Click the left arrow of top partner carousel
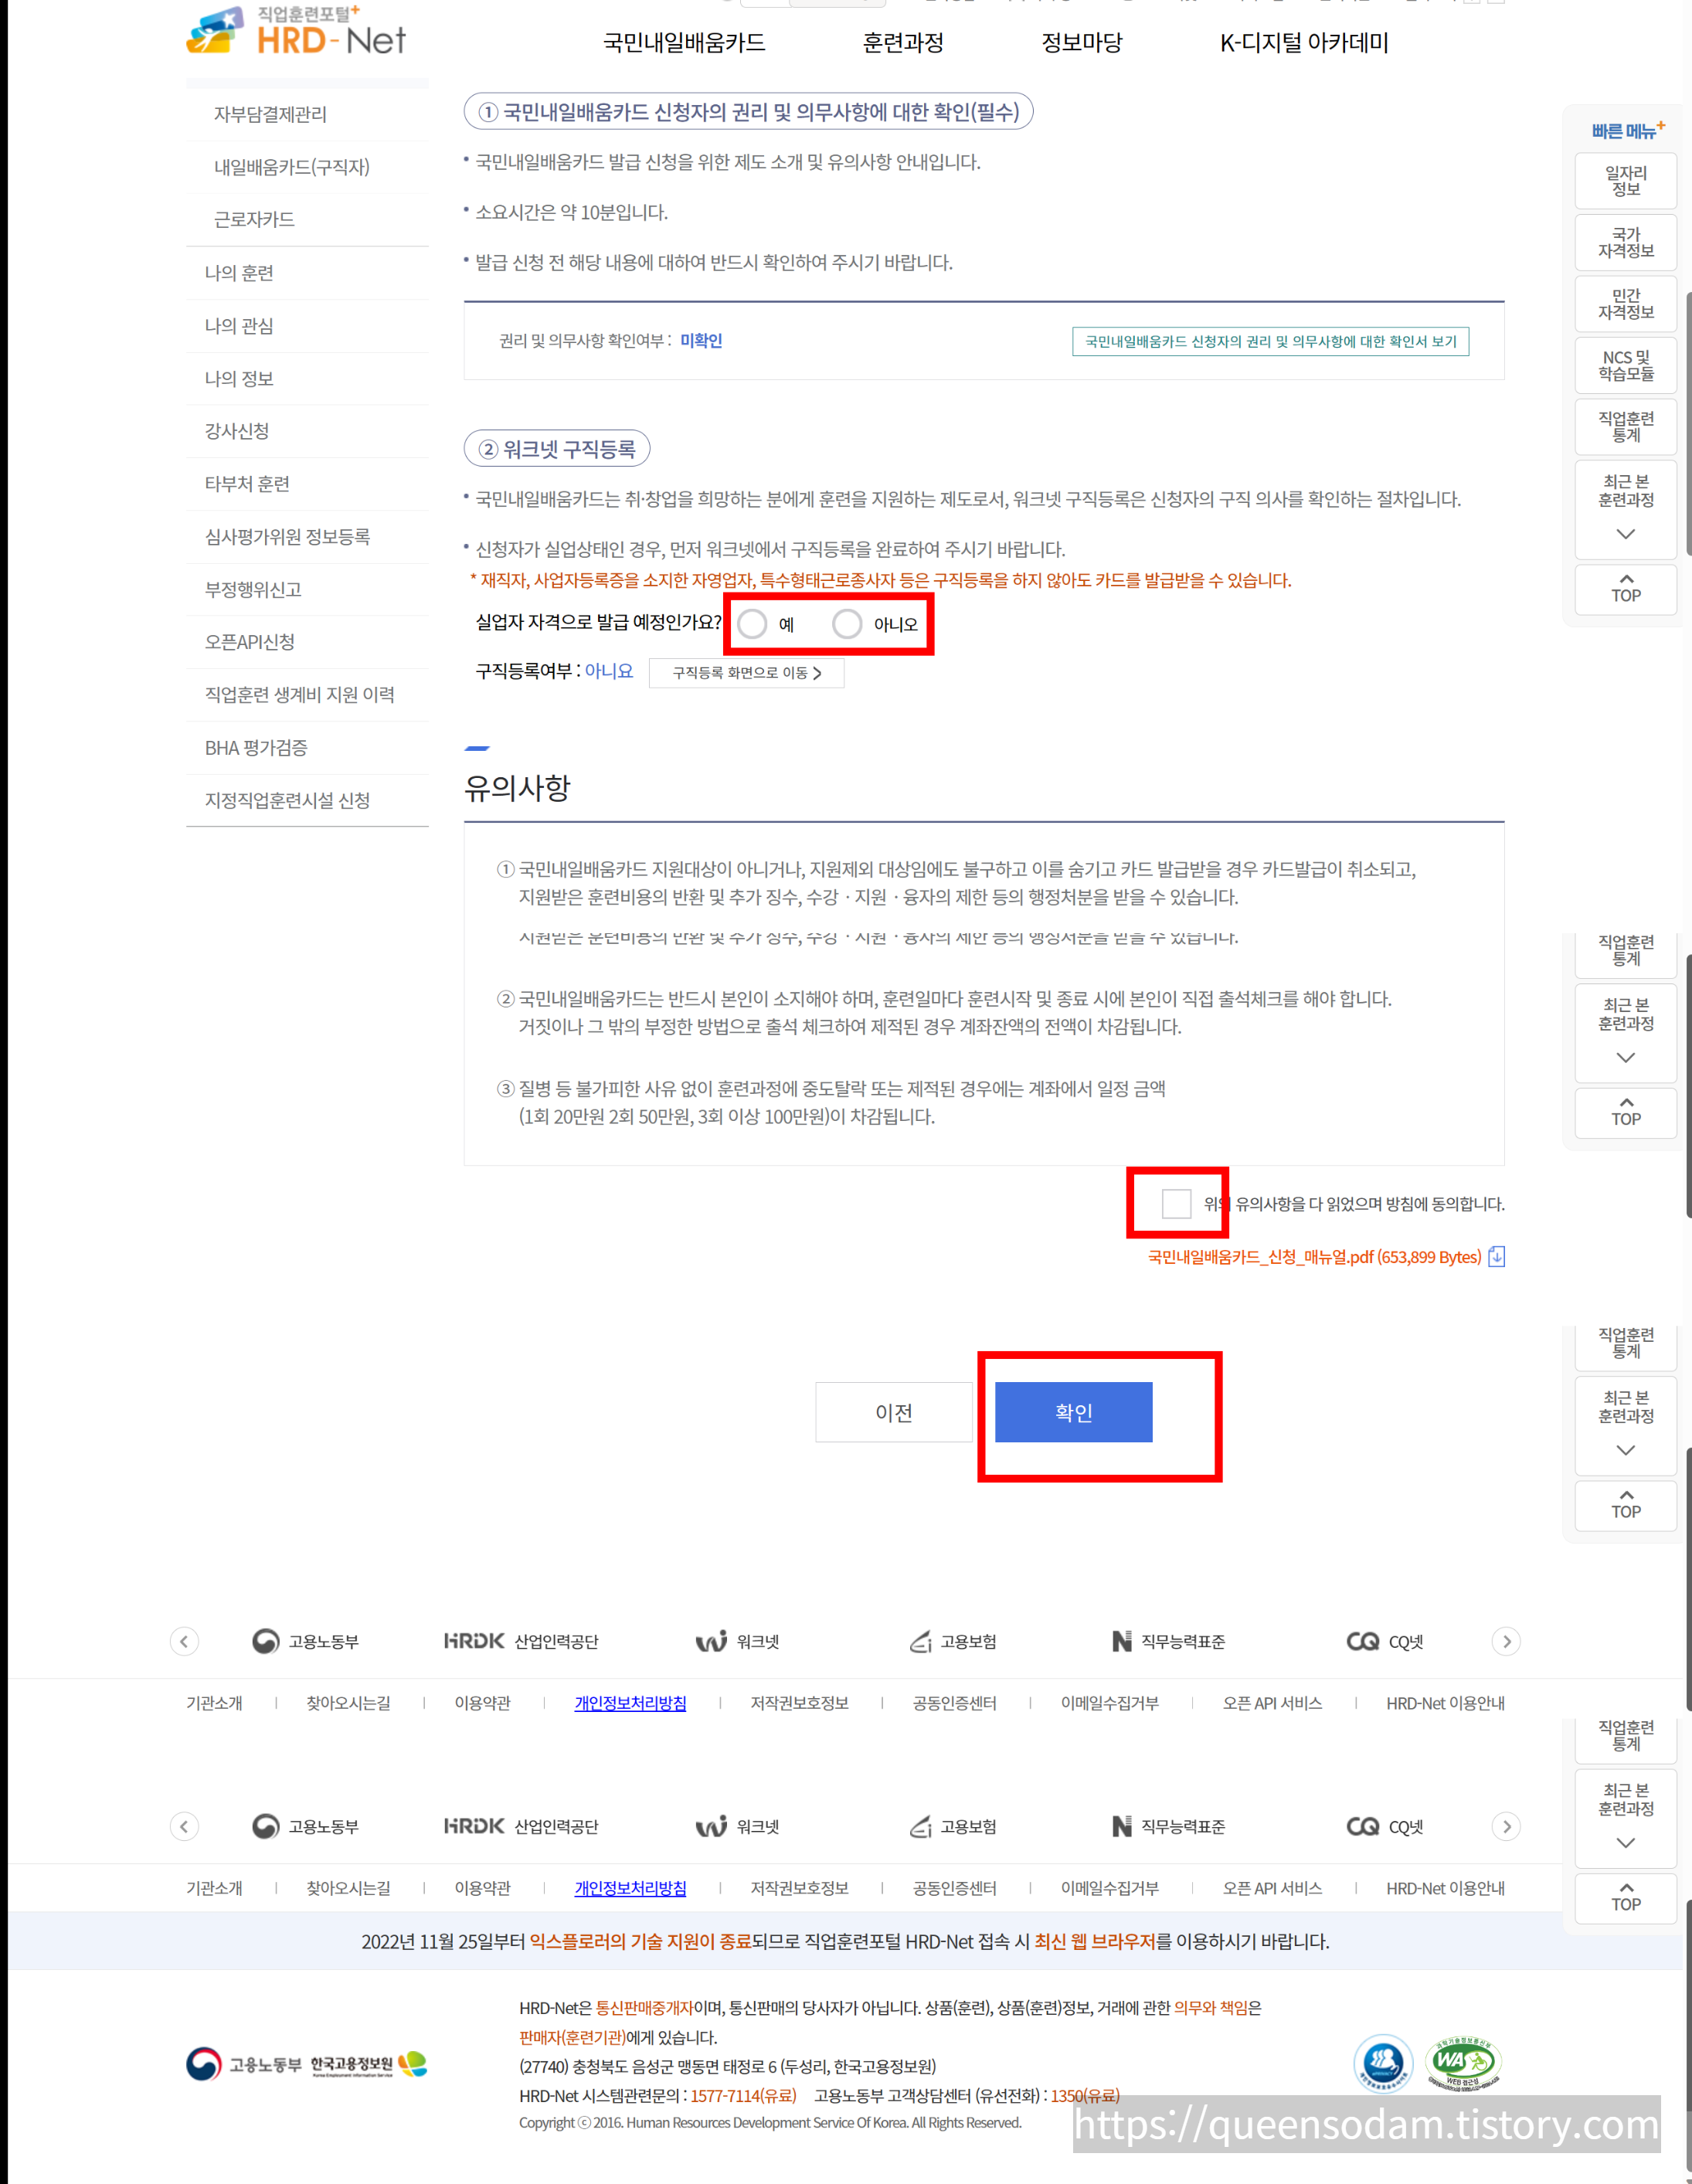The image size is (1692, 2184). click(x=184, y=1641)
